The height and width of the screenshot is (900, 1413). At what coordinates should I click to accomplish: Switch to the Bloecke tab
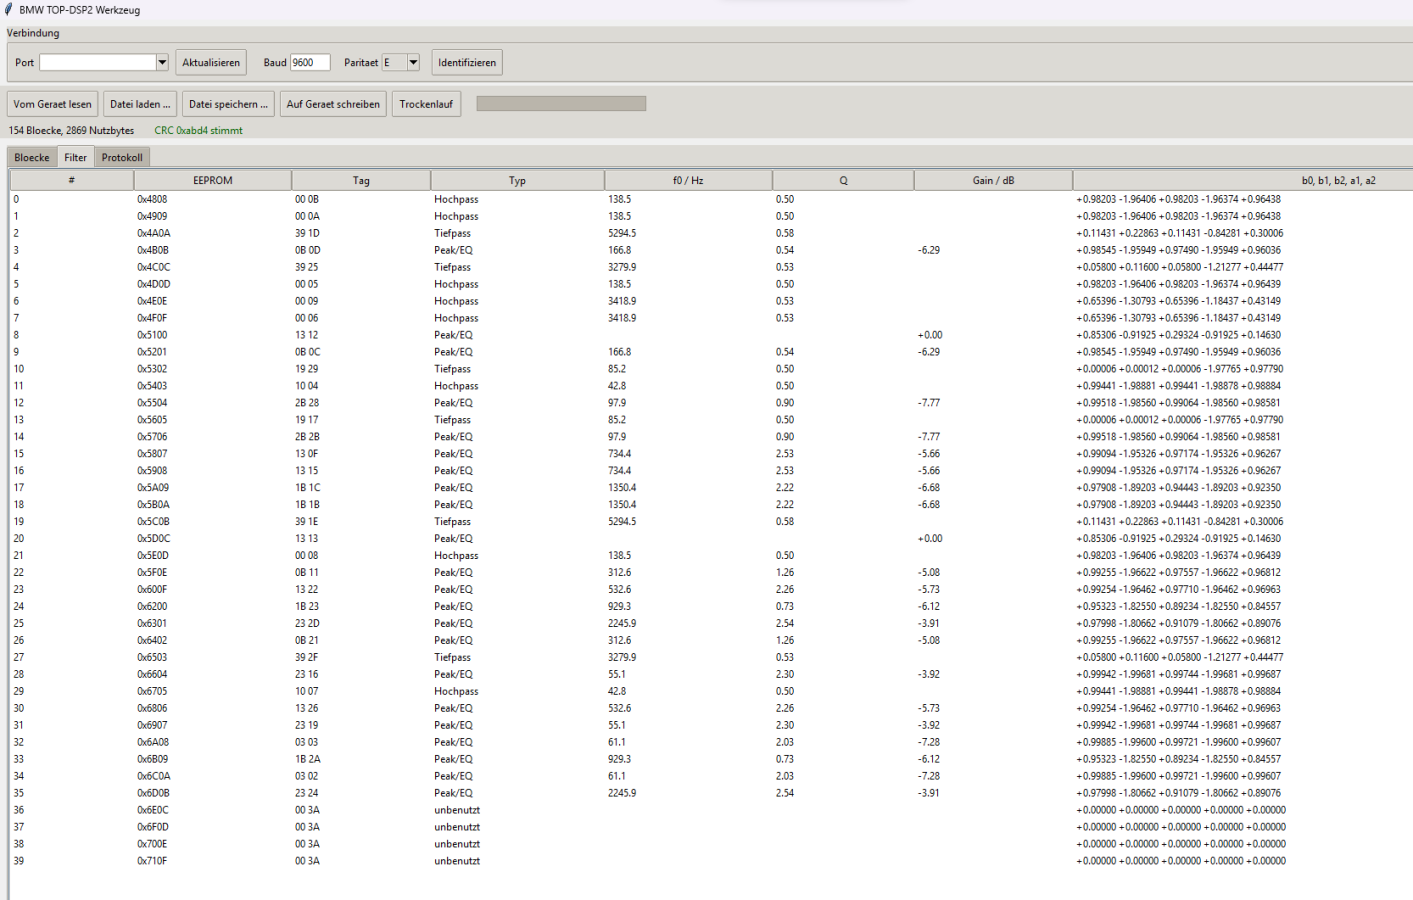[32, 157]
